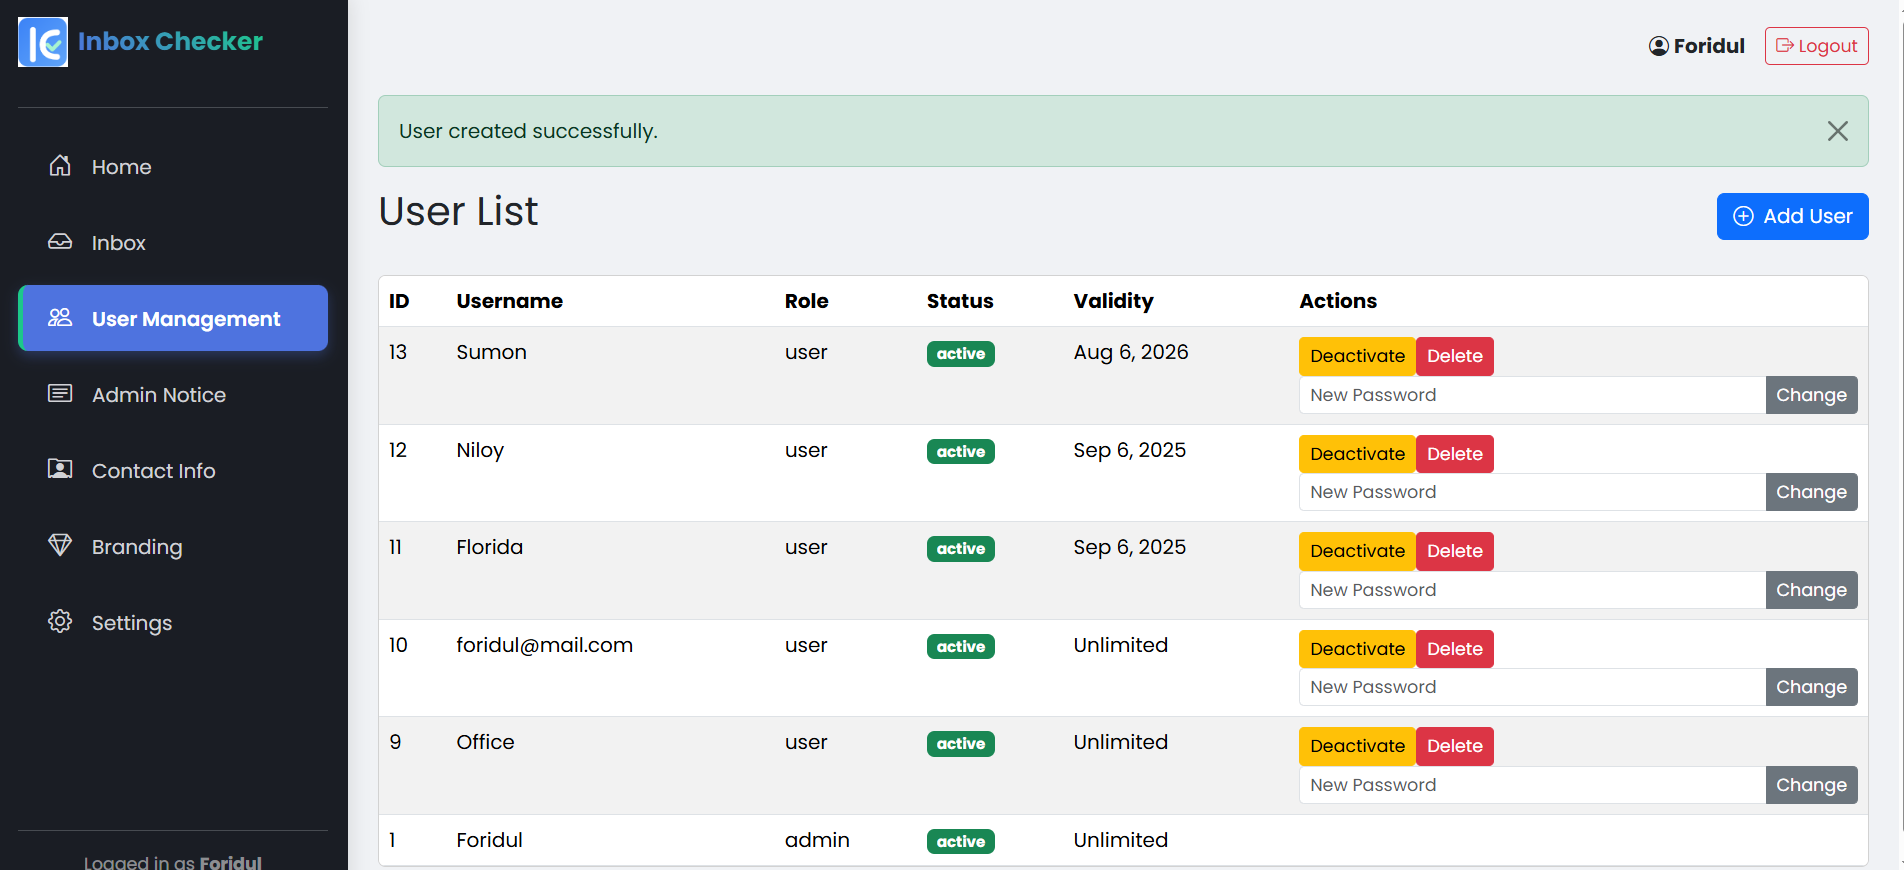
Task: Open the Inbox menu item
Action: [x=173, y=243]
